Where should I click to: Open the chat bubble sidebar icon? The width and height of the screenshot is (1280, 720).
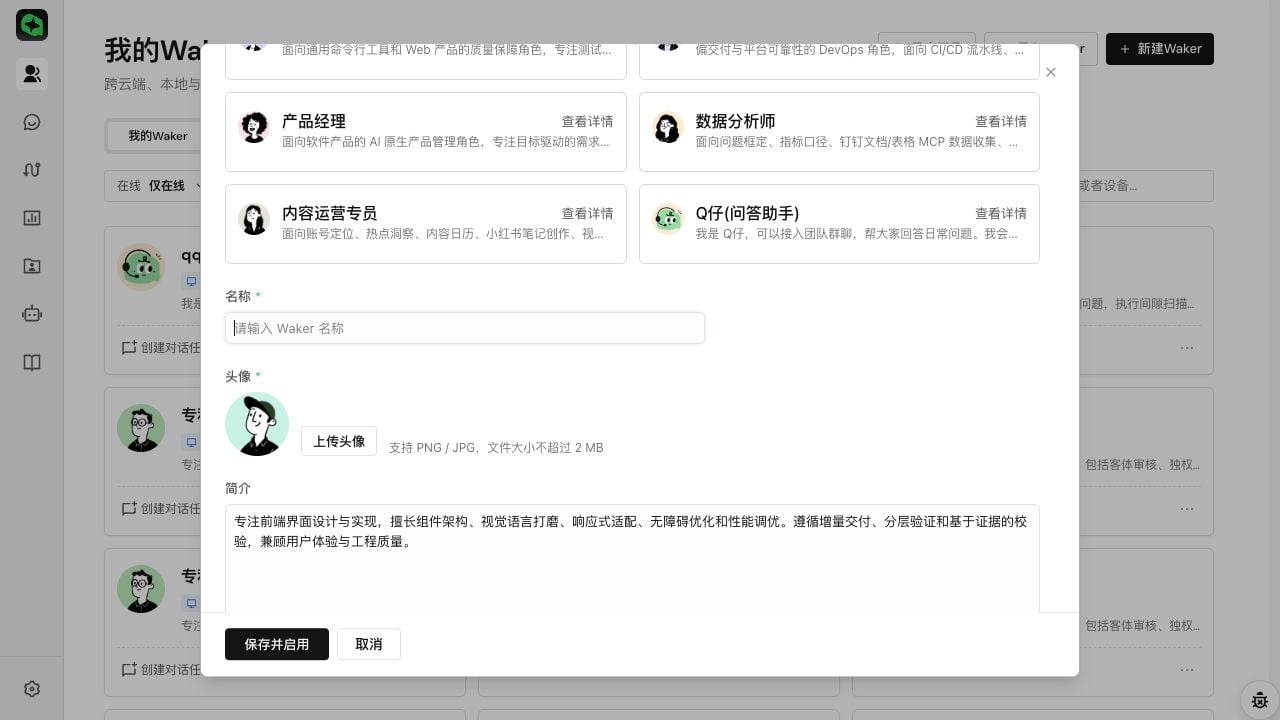click(32, 122)
